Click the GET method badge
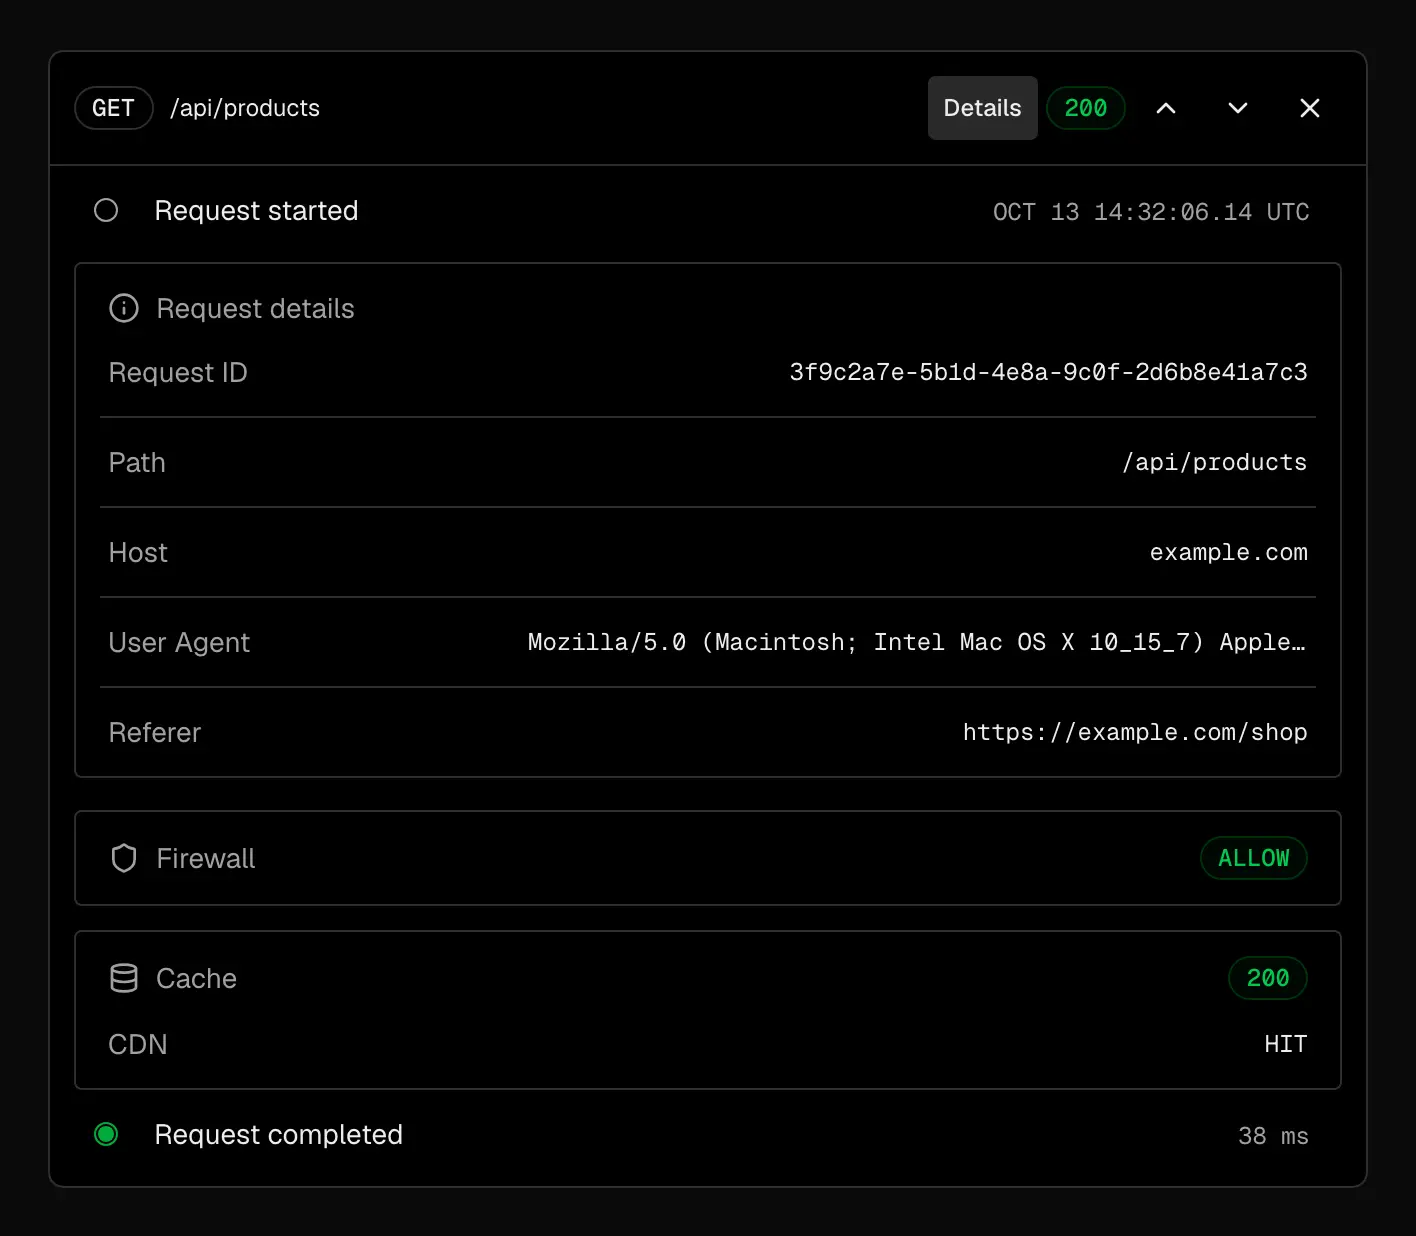This screenshot has width=1416, height=1236. coord(113,108)
